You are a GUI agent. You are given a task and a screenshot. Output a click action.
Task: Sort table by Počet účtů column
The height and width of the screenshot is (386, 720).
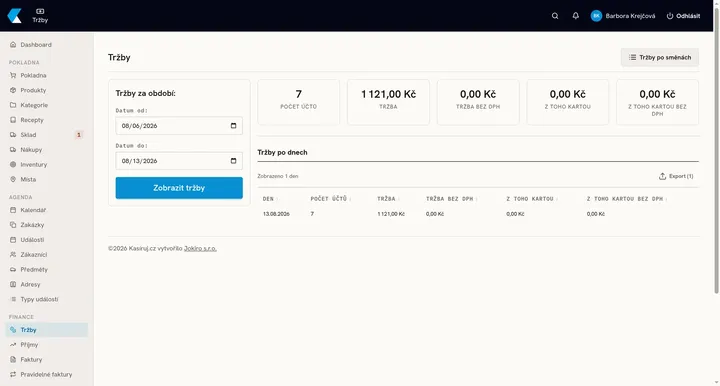(x=331, y=199)
